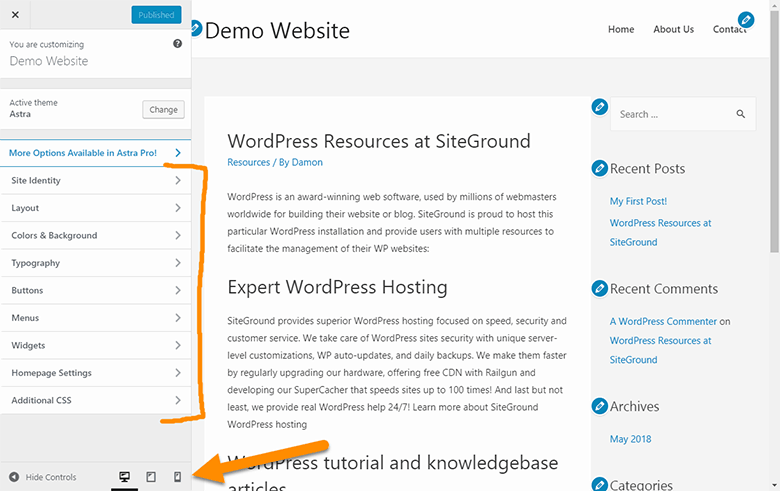Screen dimensions: 780x491
Task: Open Recent Posts WordPress Resources at SiteGround link
Action: coord(661,232)
